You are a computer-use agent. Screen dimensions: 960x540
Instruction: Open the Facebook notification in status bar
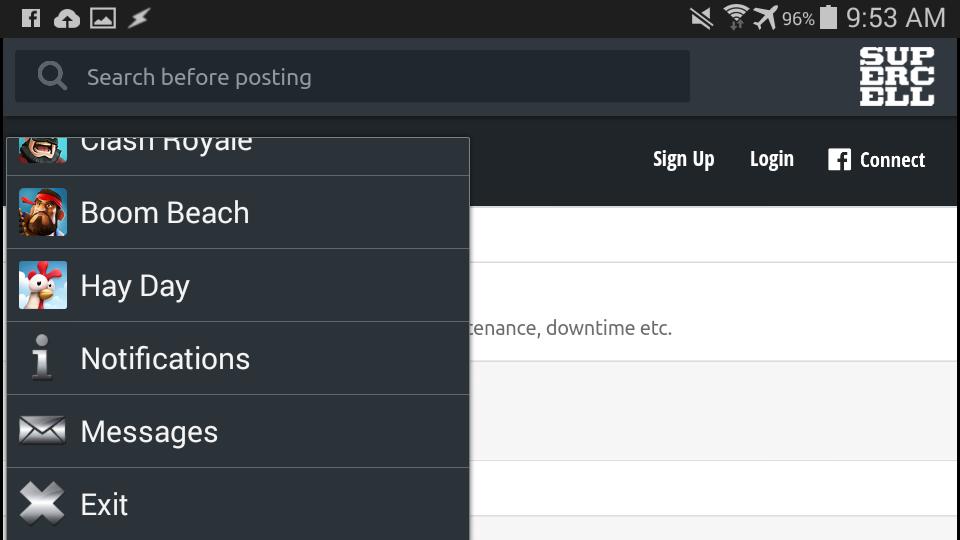(x=31, y=18)
